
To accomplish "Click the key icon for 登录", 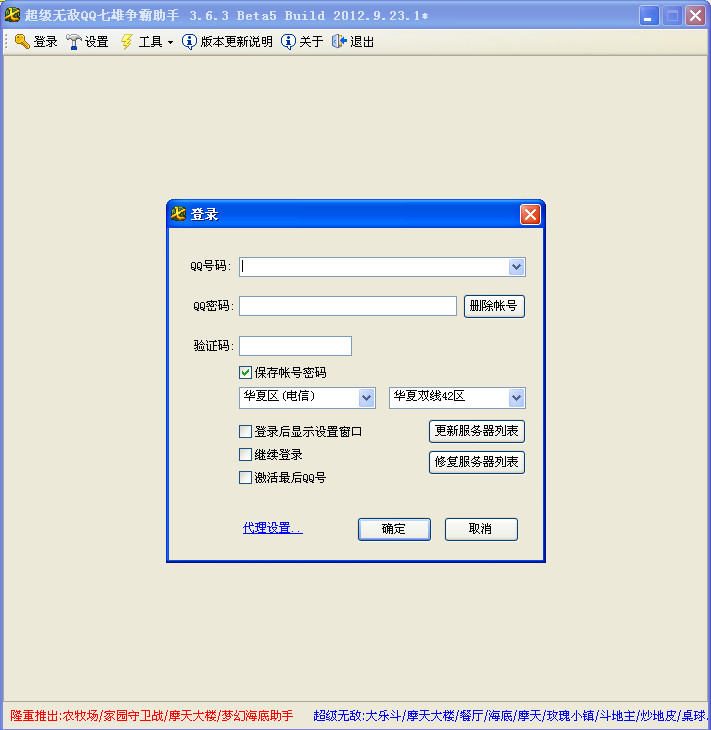I will tap(22, 41).
